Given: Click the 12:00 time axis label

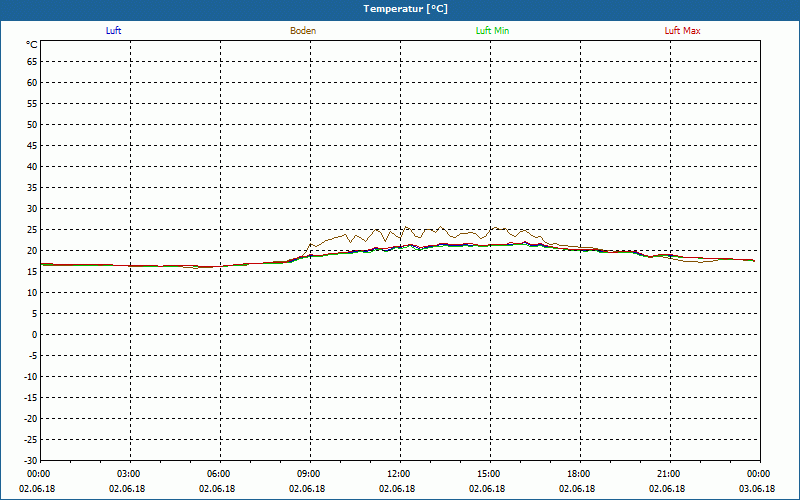Looking at the screenshot, I should pos(399,474).
